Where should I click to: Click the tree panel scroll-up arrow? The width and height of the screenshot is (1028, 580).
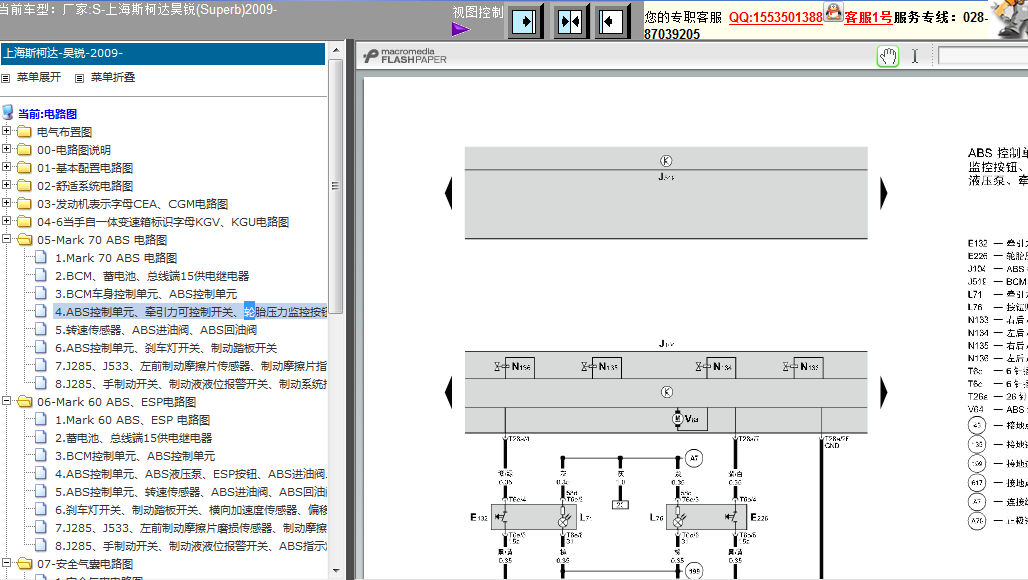[336, 50]
